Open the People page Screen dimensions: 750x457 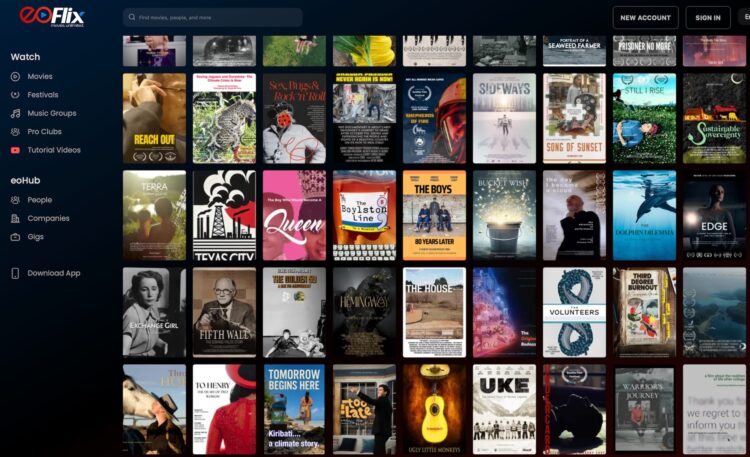40,200
